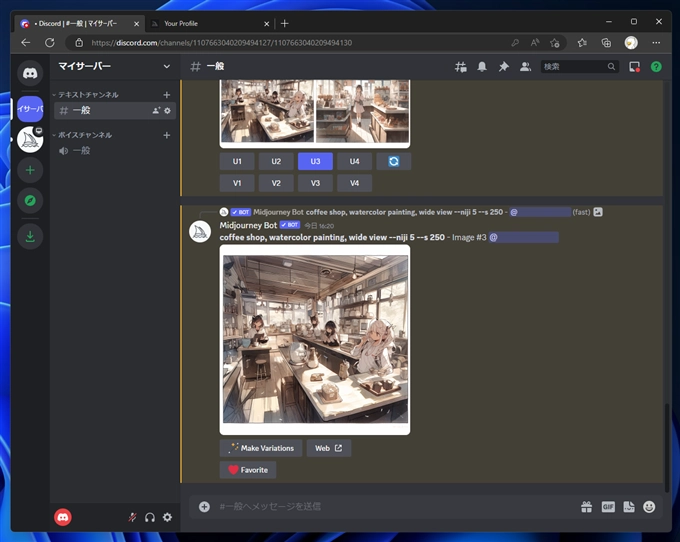Focus the 検索 search field
Image resolution: width=680 pixels, height=542 pixels.
[579, 67]
